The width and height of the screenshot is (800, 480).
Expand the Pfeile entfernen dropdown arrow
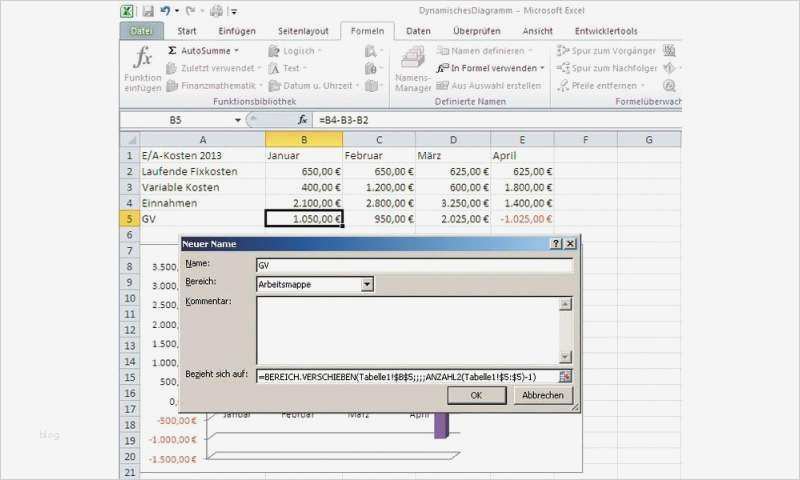(643, 86)
